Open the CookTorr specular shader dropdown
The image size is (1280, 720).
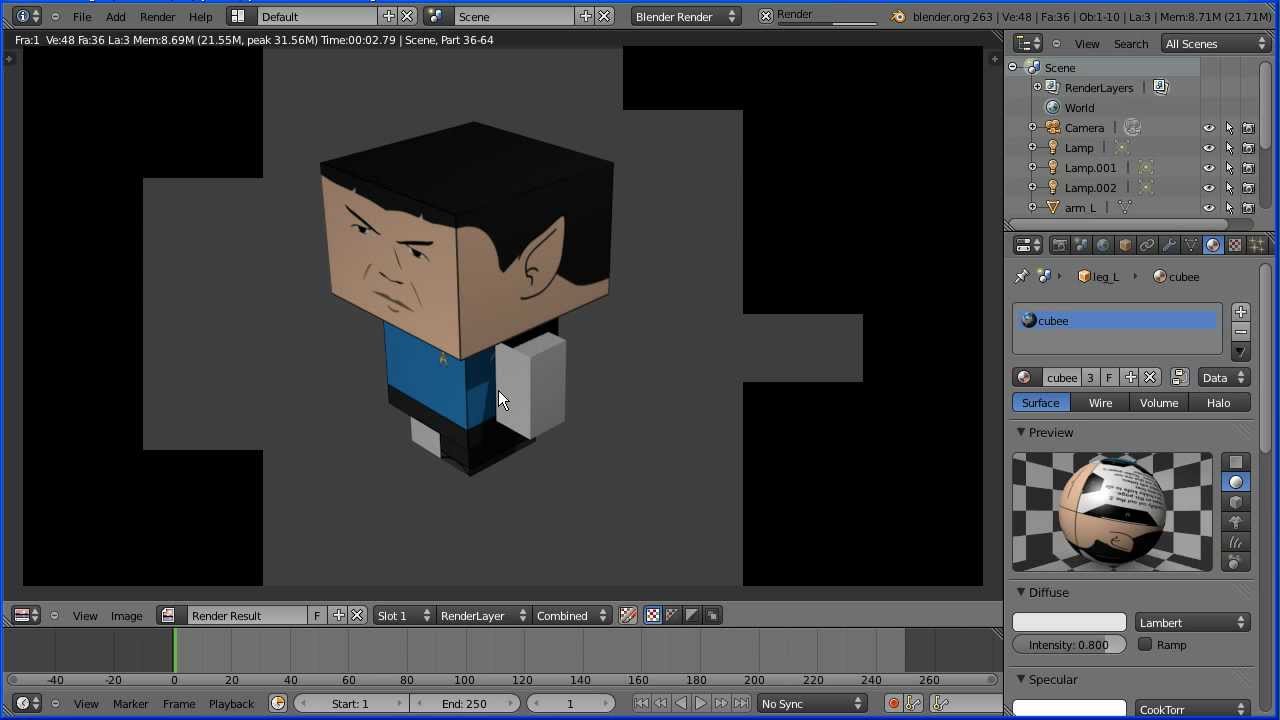pos(1192,709)
